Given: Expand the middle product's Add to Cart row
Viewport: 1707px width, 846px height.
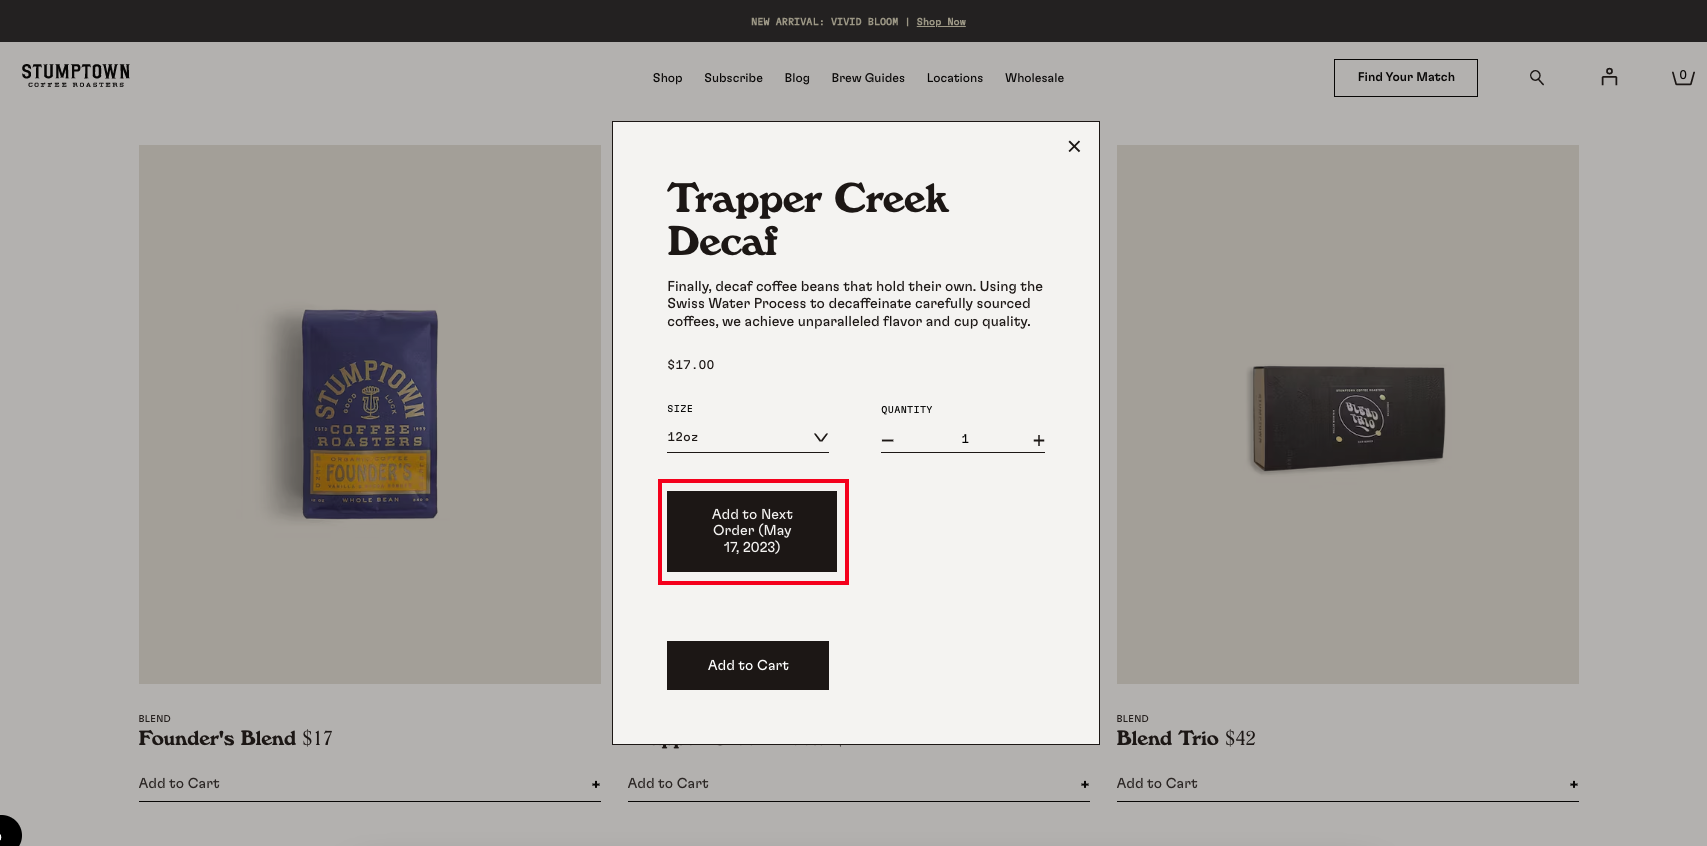Looking at the screenshot, I should (858, 784).
